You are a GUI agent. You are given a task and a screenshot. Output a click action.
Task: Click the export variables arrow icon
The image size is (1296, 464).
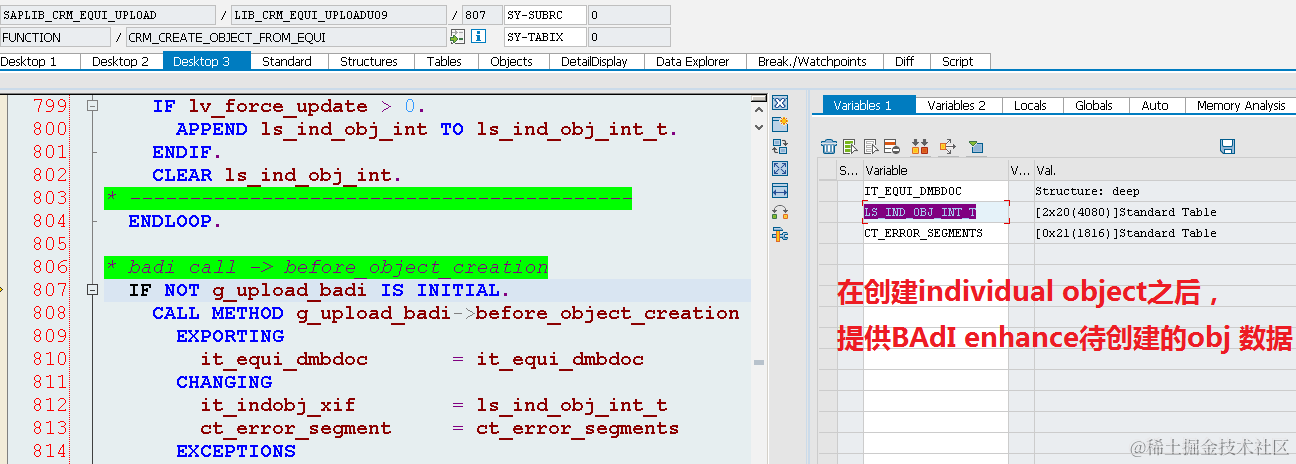pyautogui.click(x=947, y=147)
